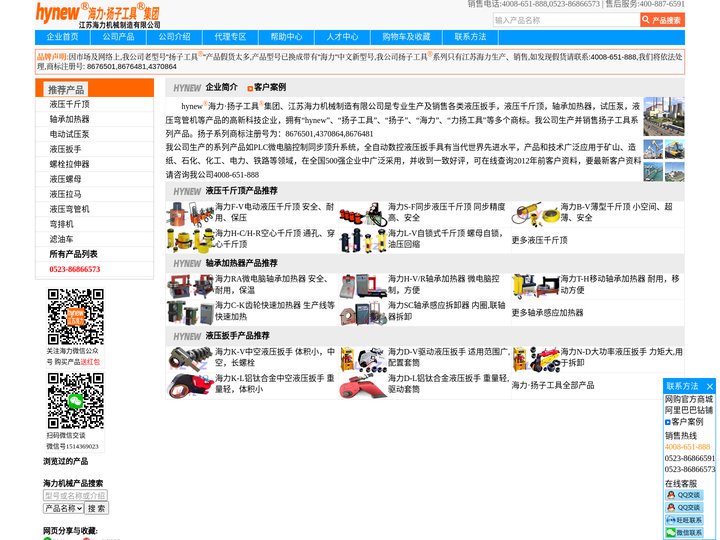Open 阿里巴巴钻铺 in the contact panel
This screenshot has width=720, height=540.
tap(689, 410)
